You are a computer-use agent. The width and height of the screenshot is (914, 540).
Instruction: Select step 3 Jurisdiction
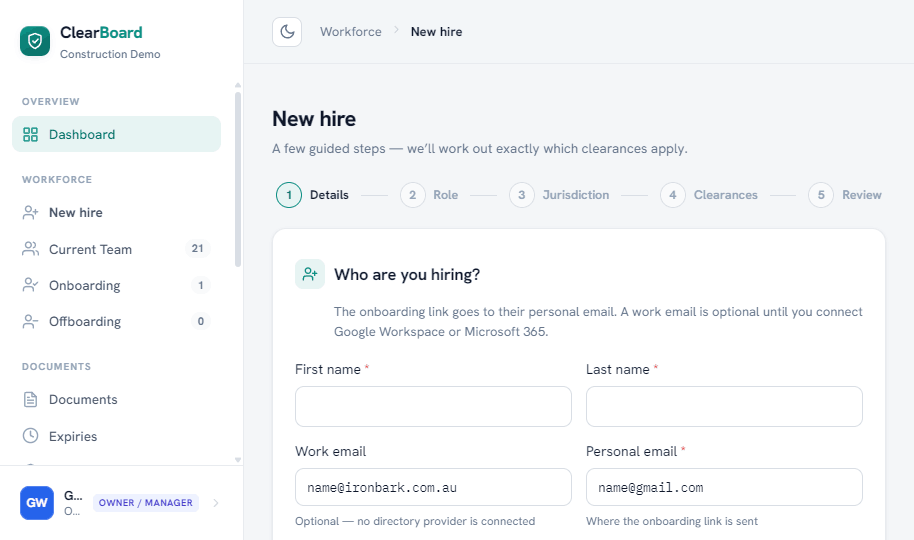click(x=559, y=195)
